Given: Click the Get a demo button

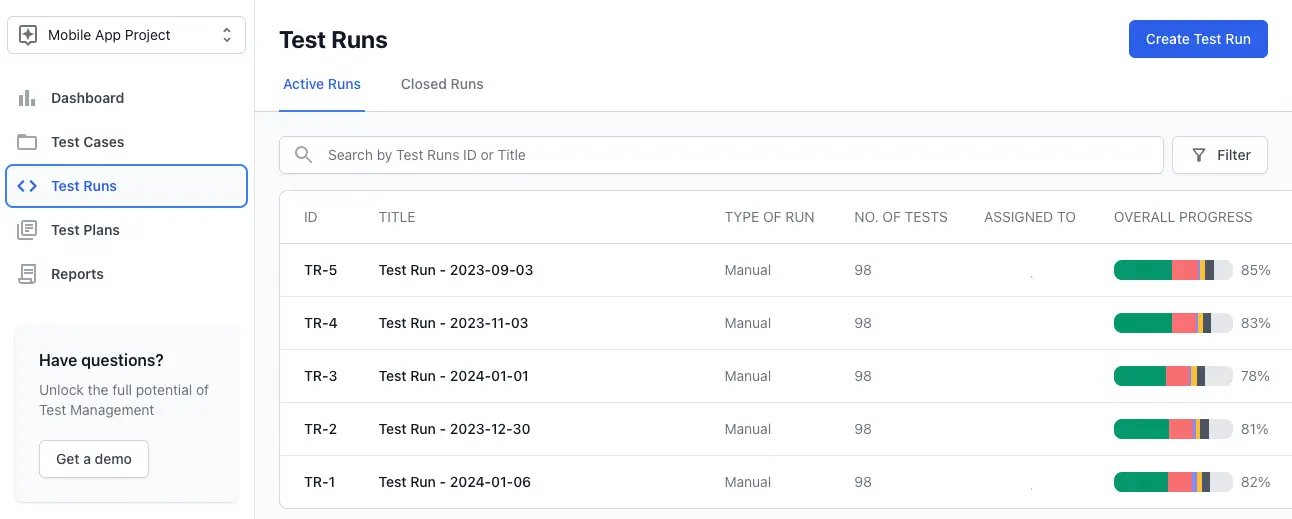Looking at the screenshot, I should pyautogui.click(x=94, y=459).
